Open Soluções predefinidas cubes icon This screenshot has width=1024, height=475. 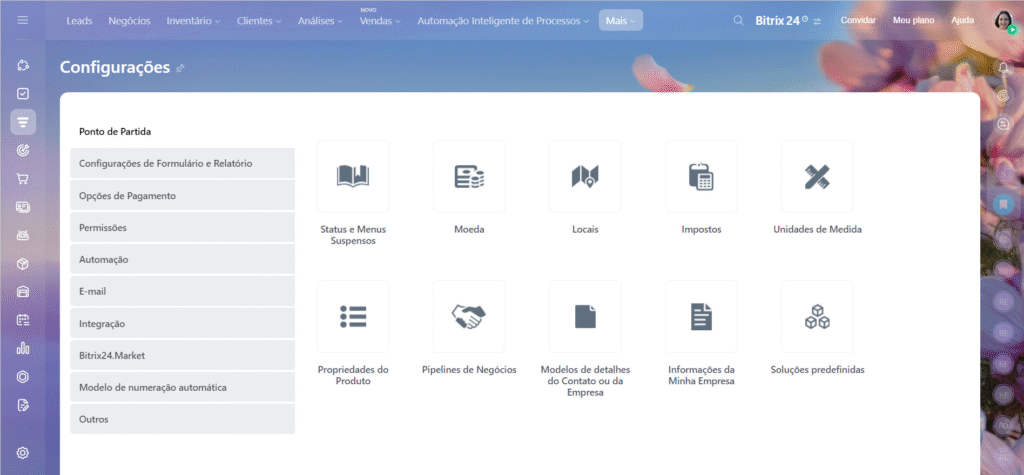point(817,317)
